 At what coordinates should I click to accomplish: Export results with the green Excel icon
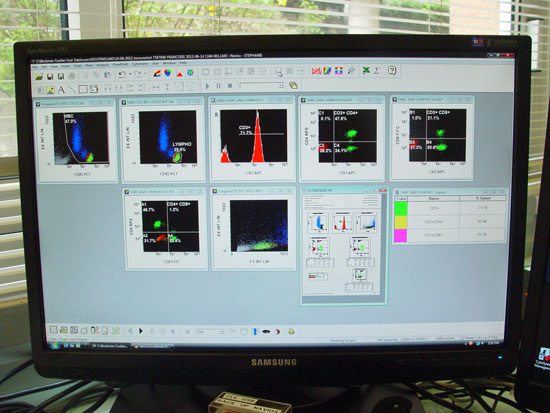pyautogui.click(x=366, y=71)
